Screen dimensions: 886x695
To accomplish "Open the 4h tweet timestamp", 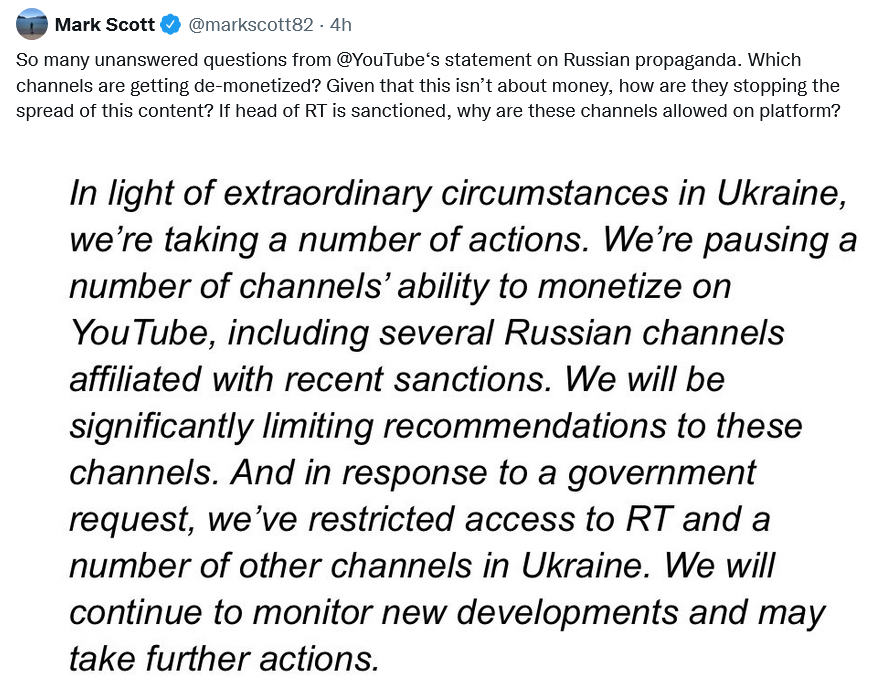I will tap(341, 23).
